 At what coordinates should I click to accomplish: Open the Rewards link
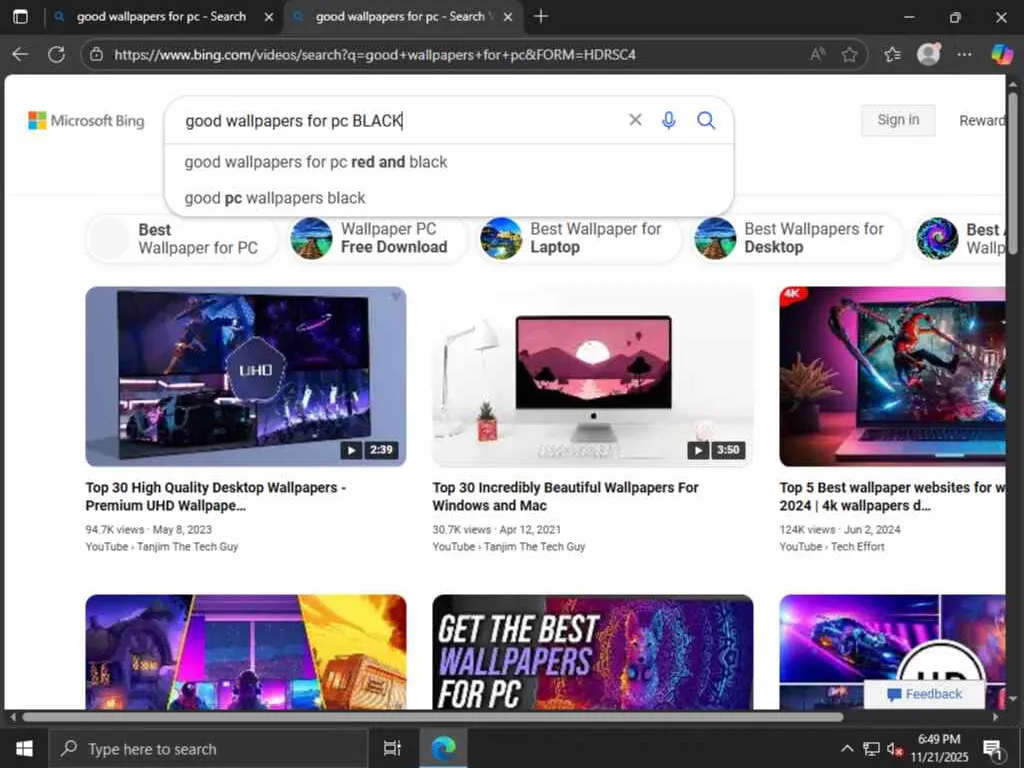(x=982, y=121)
